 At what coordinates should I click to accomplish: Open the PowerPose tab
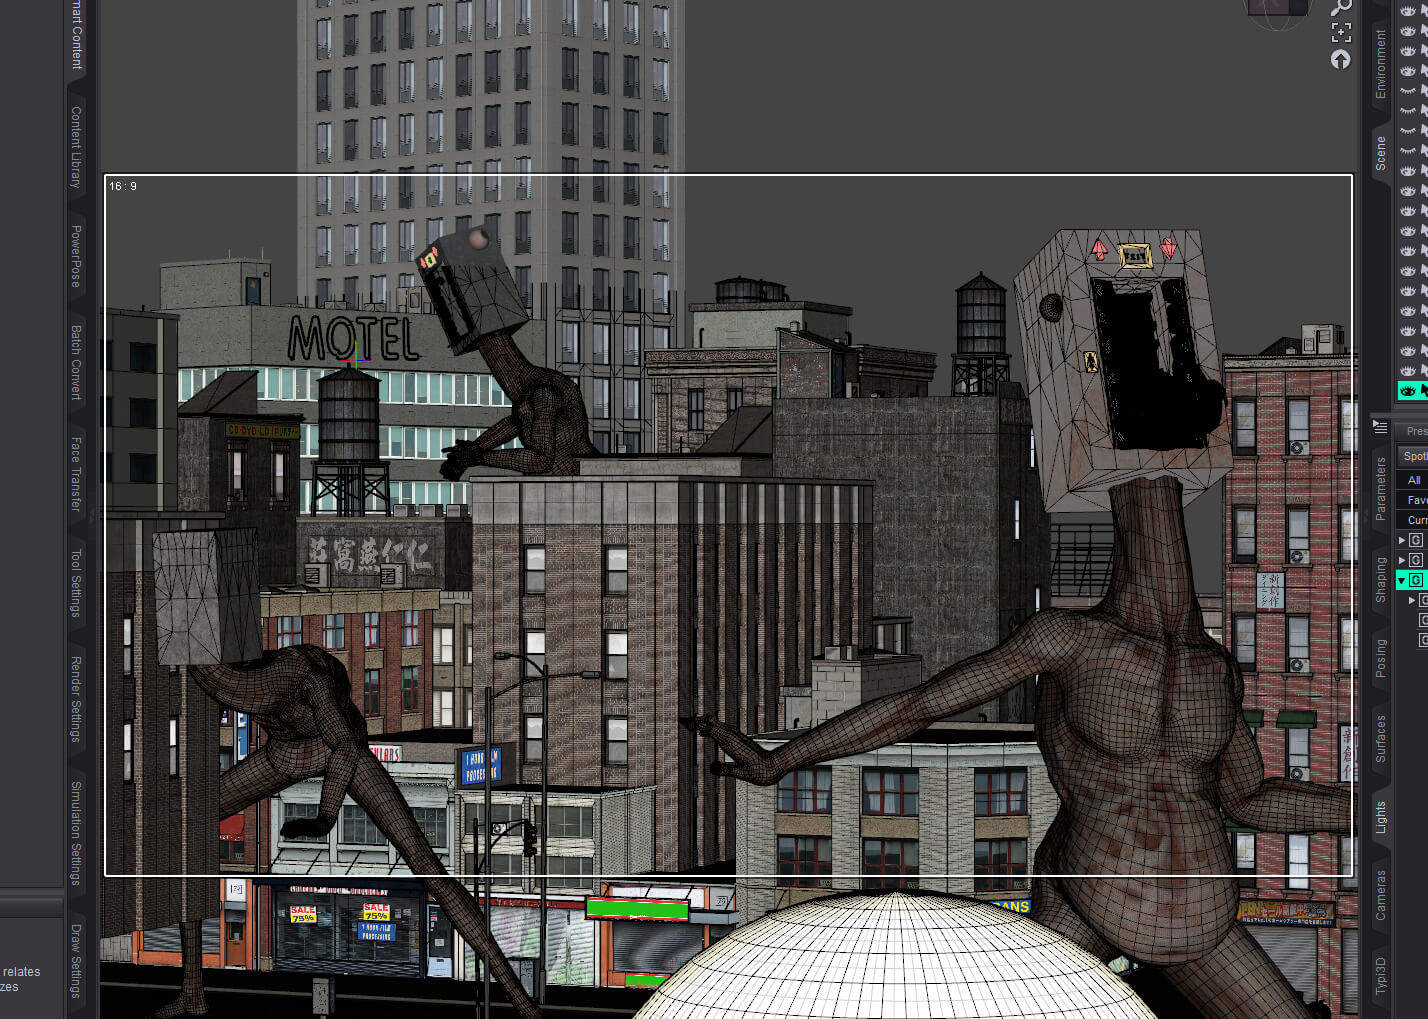click(76, 256)
